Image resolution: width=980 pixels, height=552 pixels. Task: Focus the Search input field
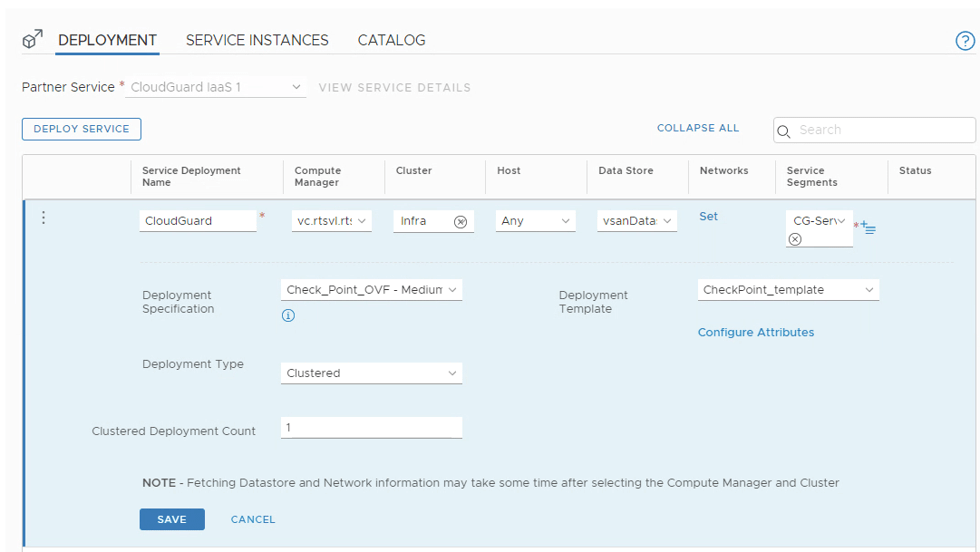point(874,130)
